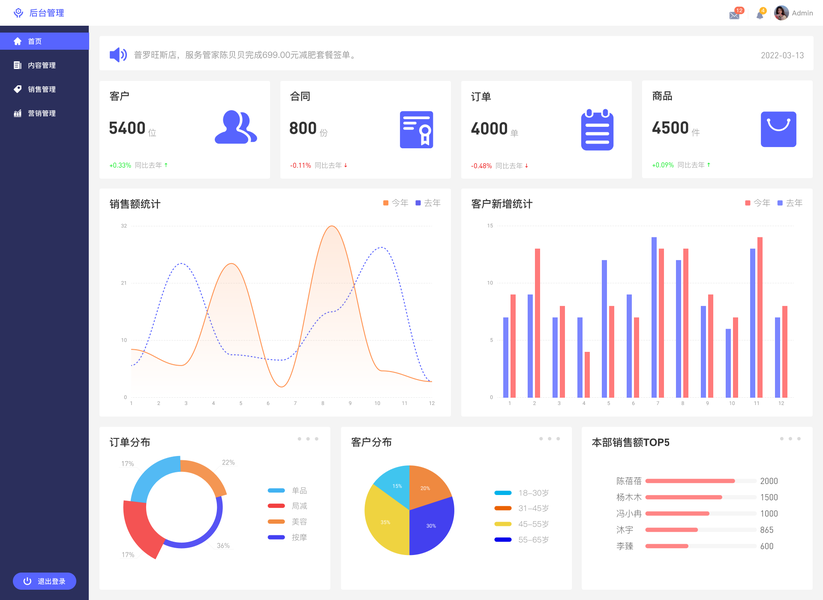
Task: Click the date 2022-03-13
Action: click(782, 55)
